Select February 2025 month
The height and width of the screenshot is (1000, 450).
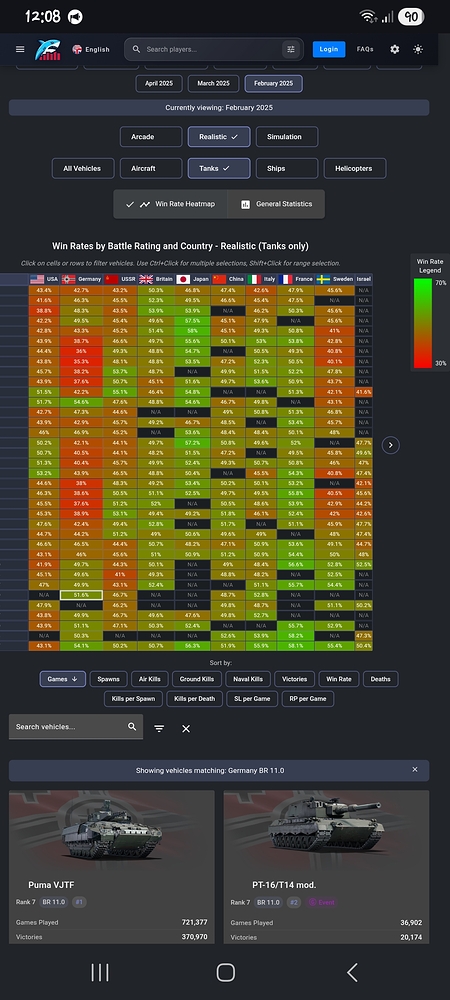click(273, 84)
